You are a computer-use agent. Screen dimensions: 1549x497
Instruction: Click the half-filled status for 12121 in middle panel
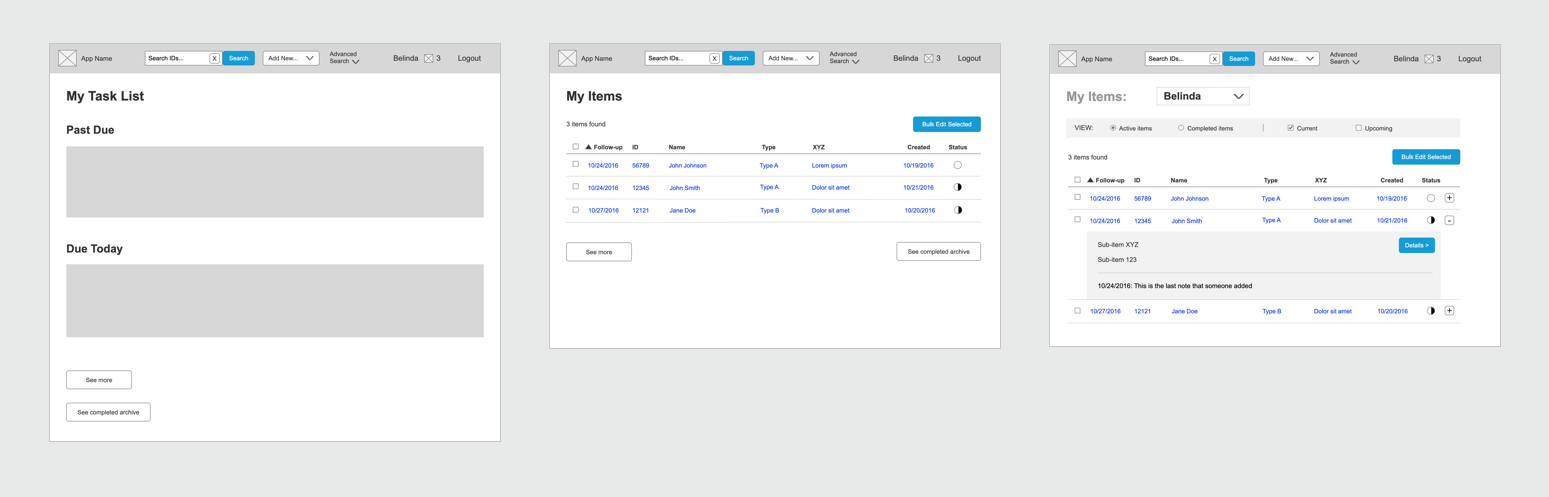coord(957,210)
